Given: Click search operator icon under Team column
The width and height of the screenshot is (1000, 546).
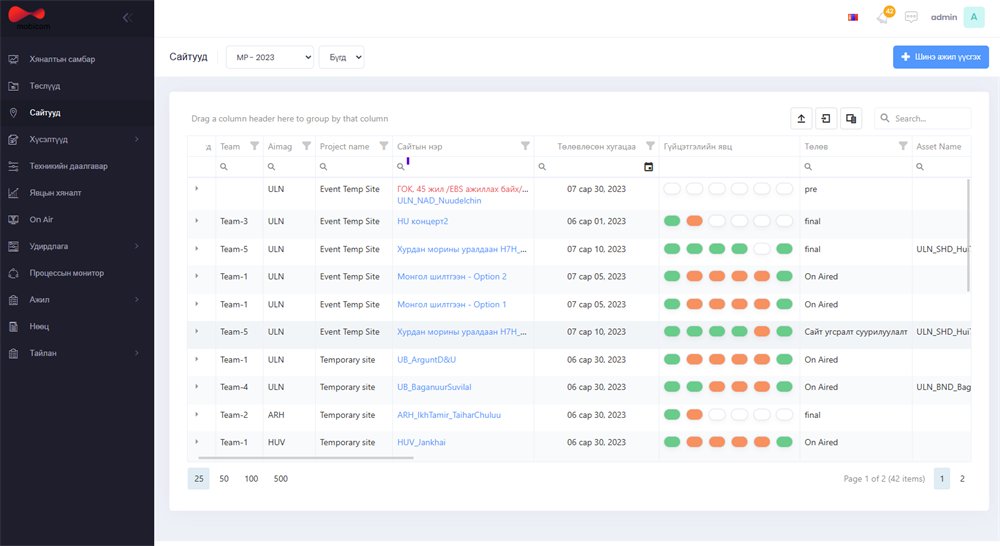Looking at the screenshot, I should (x=224, y=166).
